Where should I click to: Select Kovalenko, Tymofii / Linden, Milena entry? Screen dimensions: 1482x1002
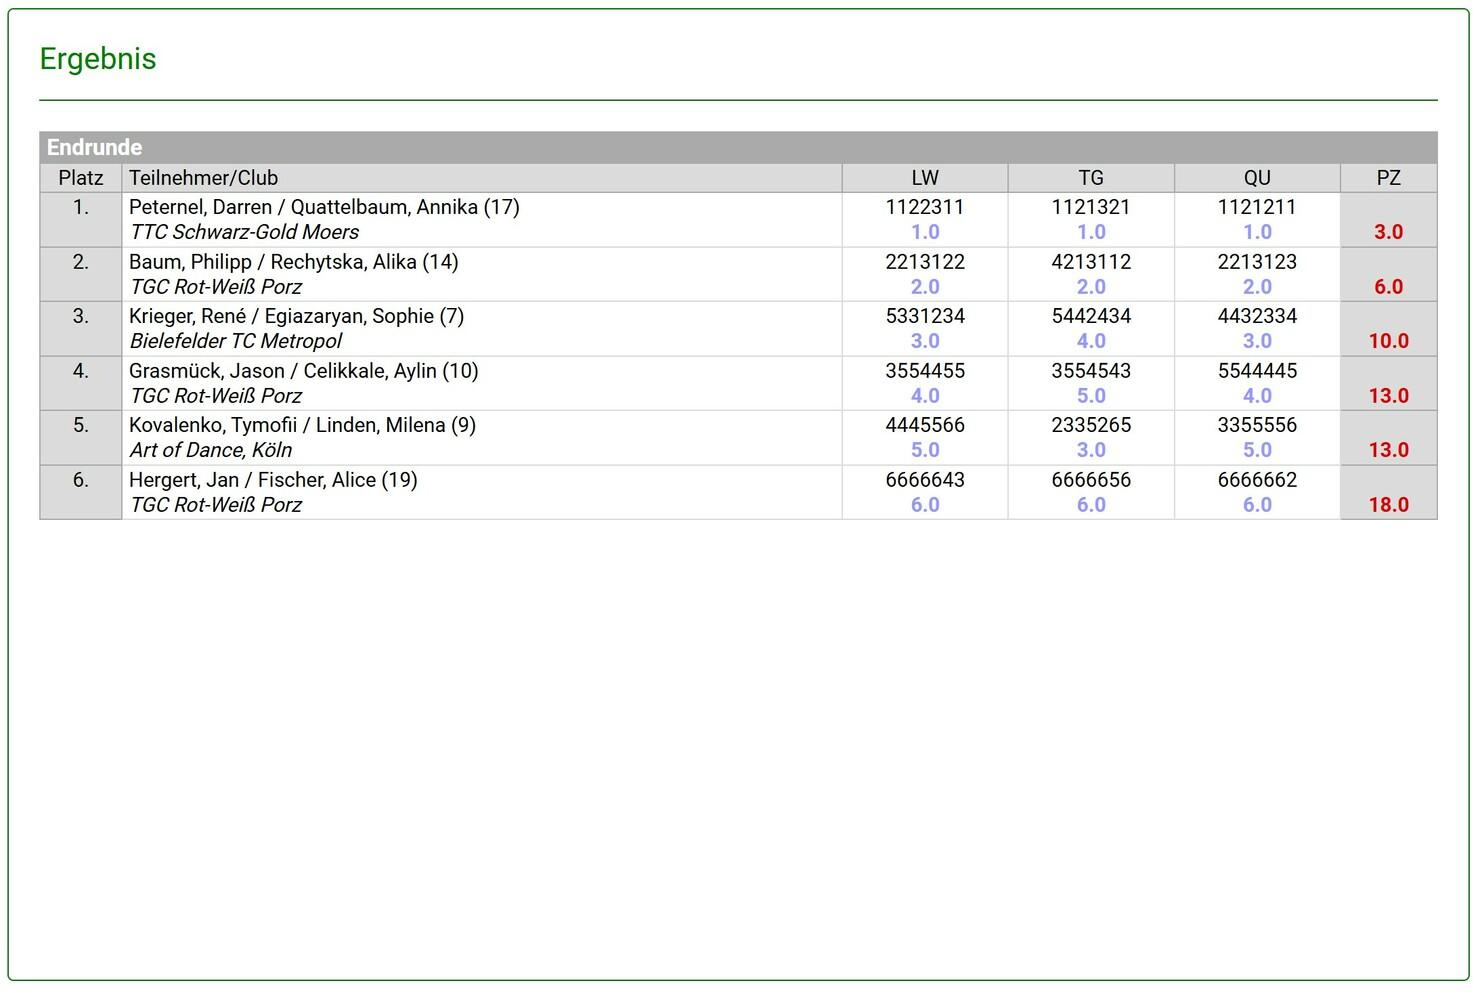coord(302,425)
